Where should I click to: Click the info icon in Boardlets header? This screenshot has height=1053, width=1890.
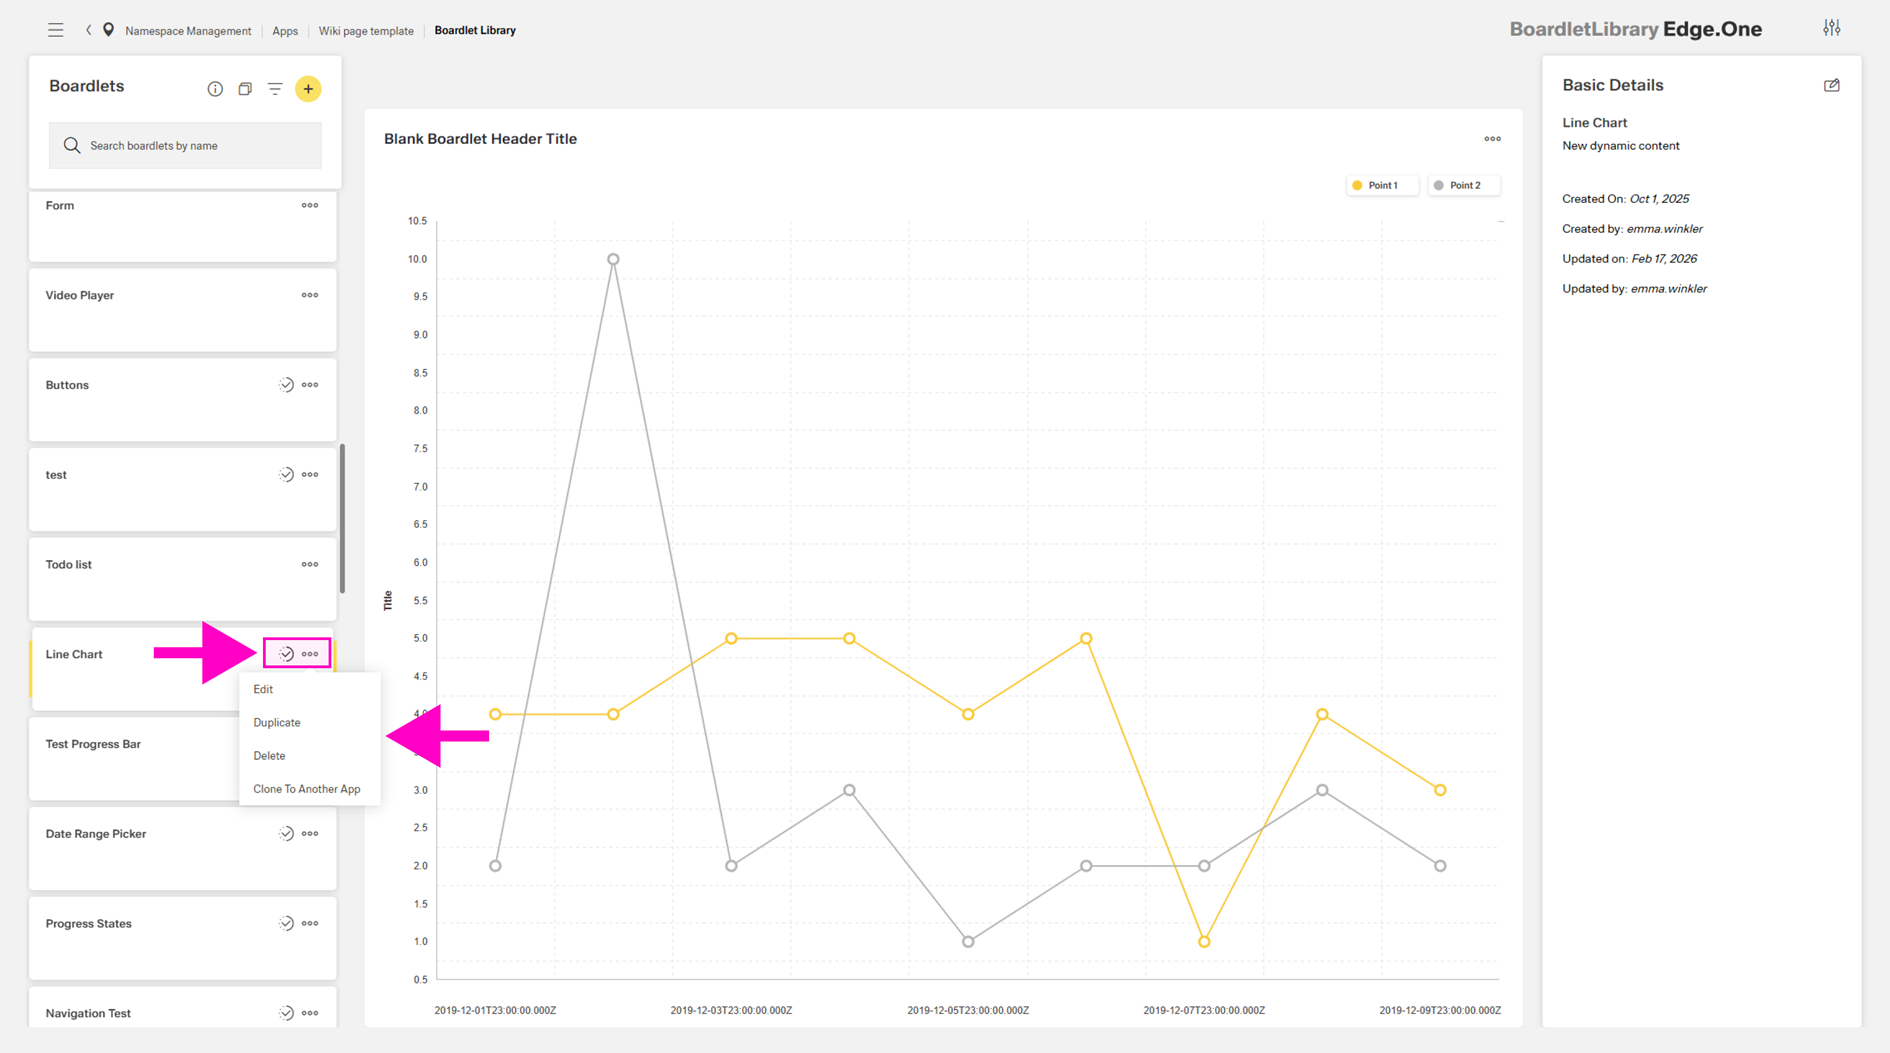click(x=215, y=89)
